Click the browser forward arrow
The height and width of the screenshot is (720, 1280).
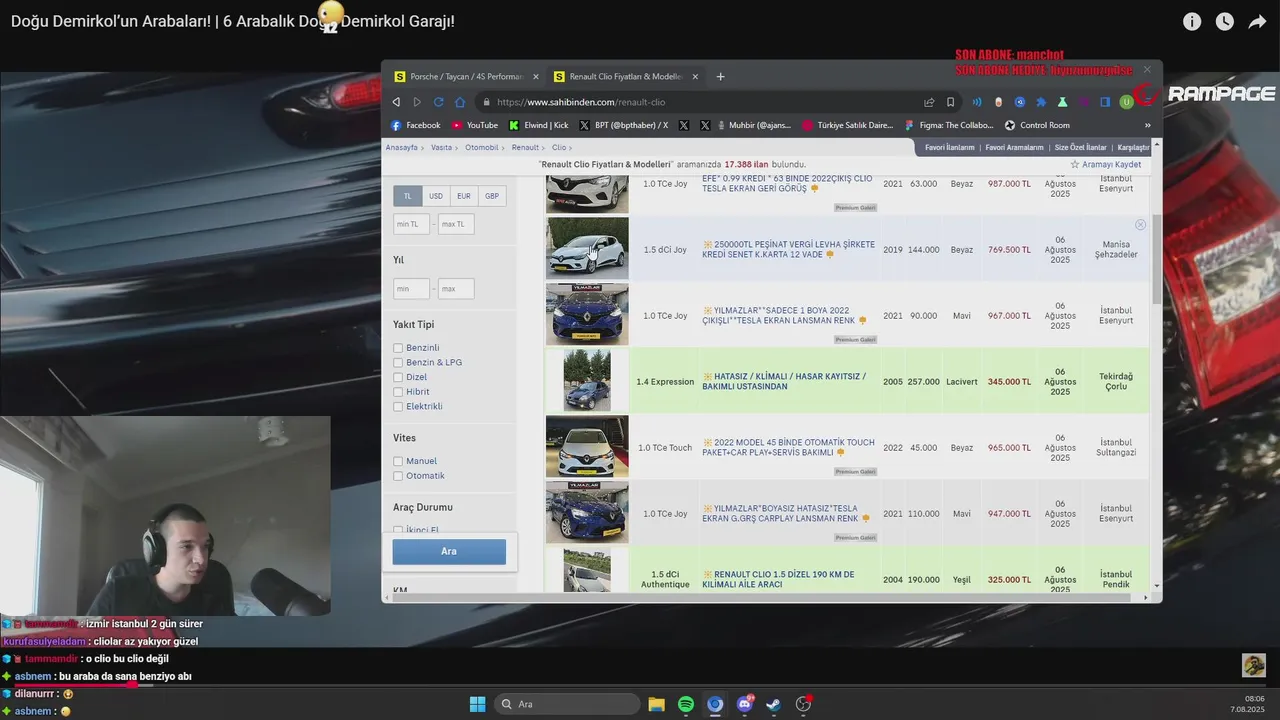pos(417,102)
